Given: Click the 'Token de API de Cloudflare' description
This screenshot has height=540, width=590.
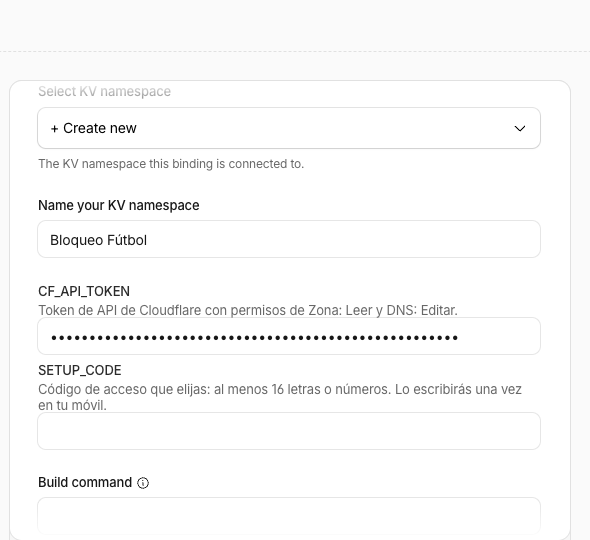Looking at the screenshot, I should tap(248, 310).
